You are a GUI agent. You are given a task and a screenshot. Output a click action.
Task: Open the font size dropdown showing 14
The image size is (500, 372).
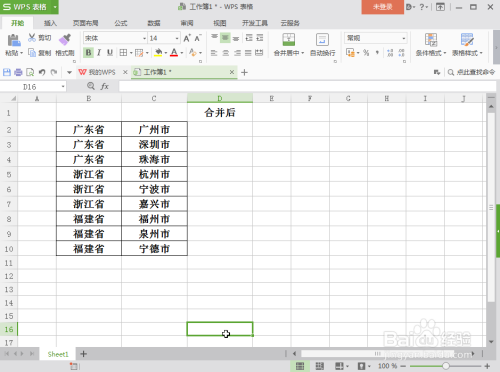click(177, 38)
